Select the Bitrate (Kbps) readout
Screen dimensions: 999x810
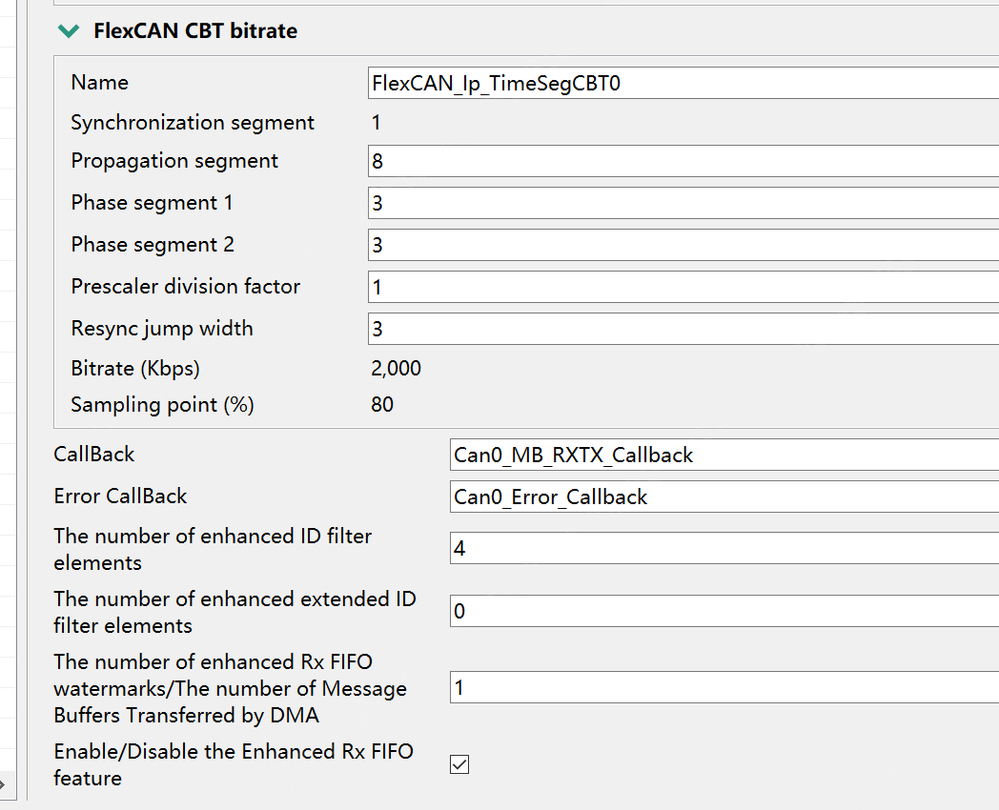click(396, 368)
